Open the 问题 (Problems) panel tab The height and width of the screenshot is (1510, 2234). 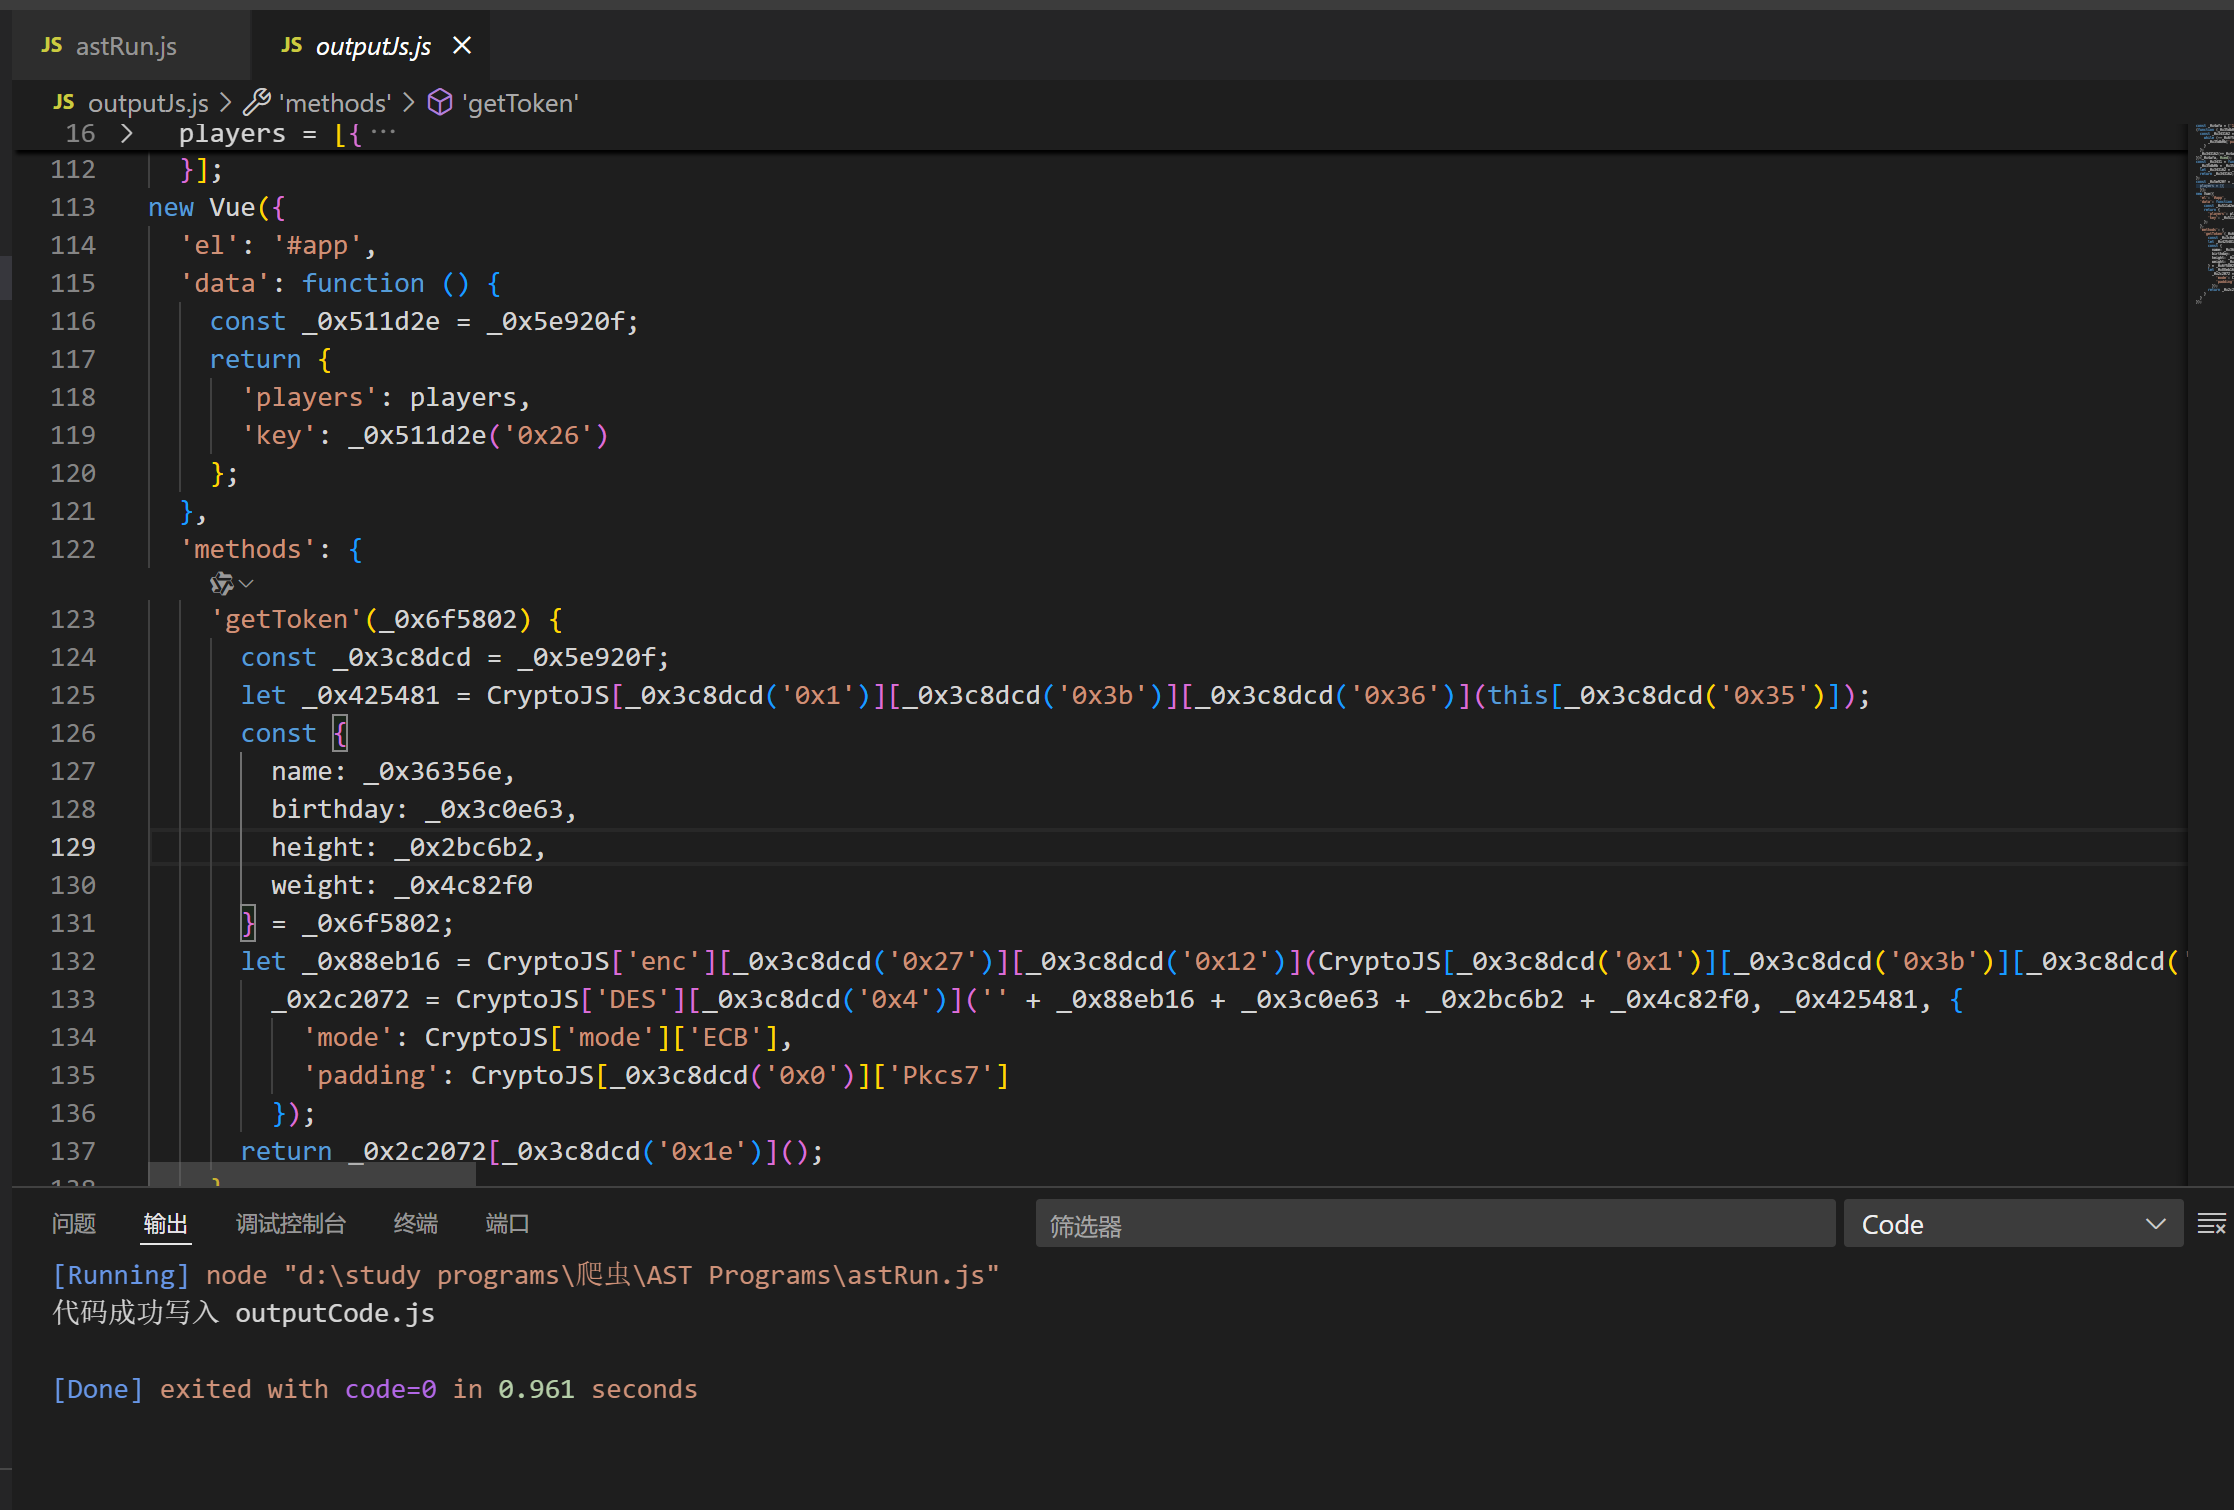pos(74,1224)
